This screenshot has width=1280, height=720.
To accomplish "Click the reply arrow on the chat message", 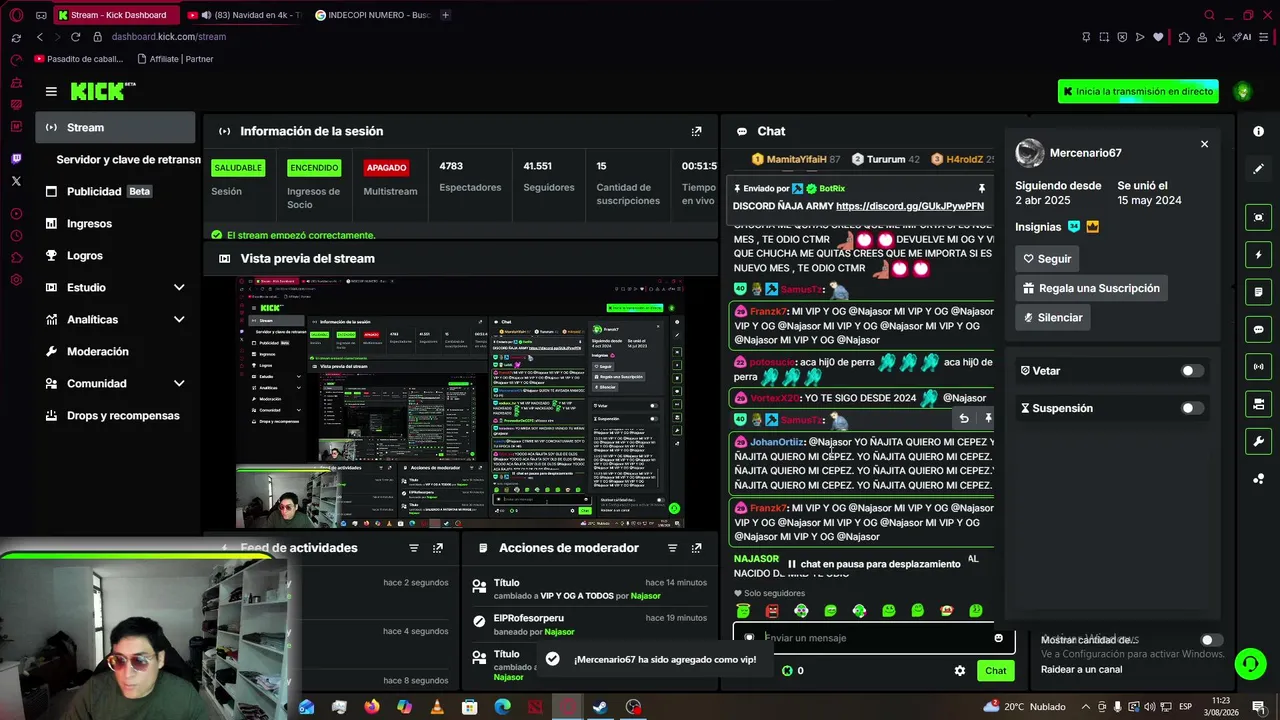I will (964, 419).
